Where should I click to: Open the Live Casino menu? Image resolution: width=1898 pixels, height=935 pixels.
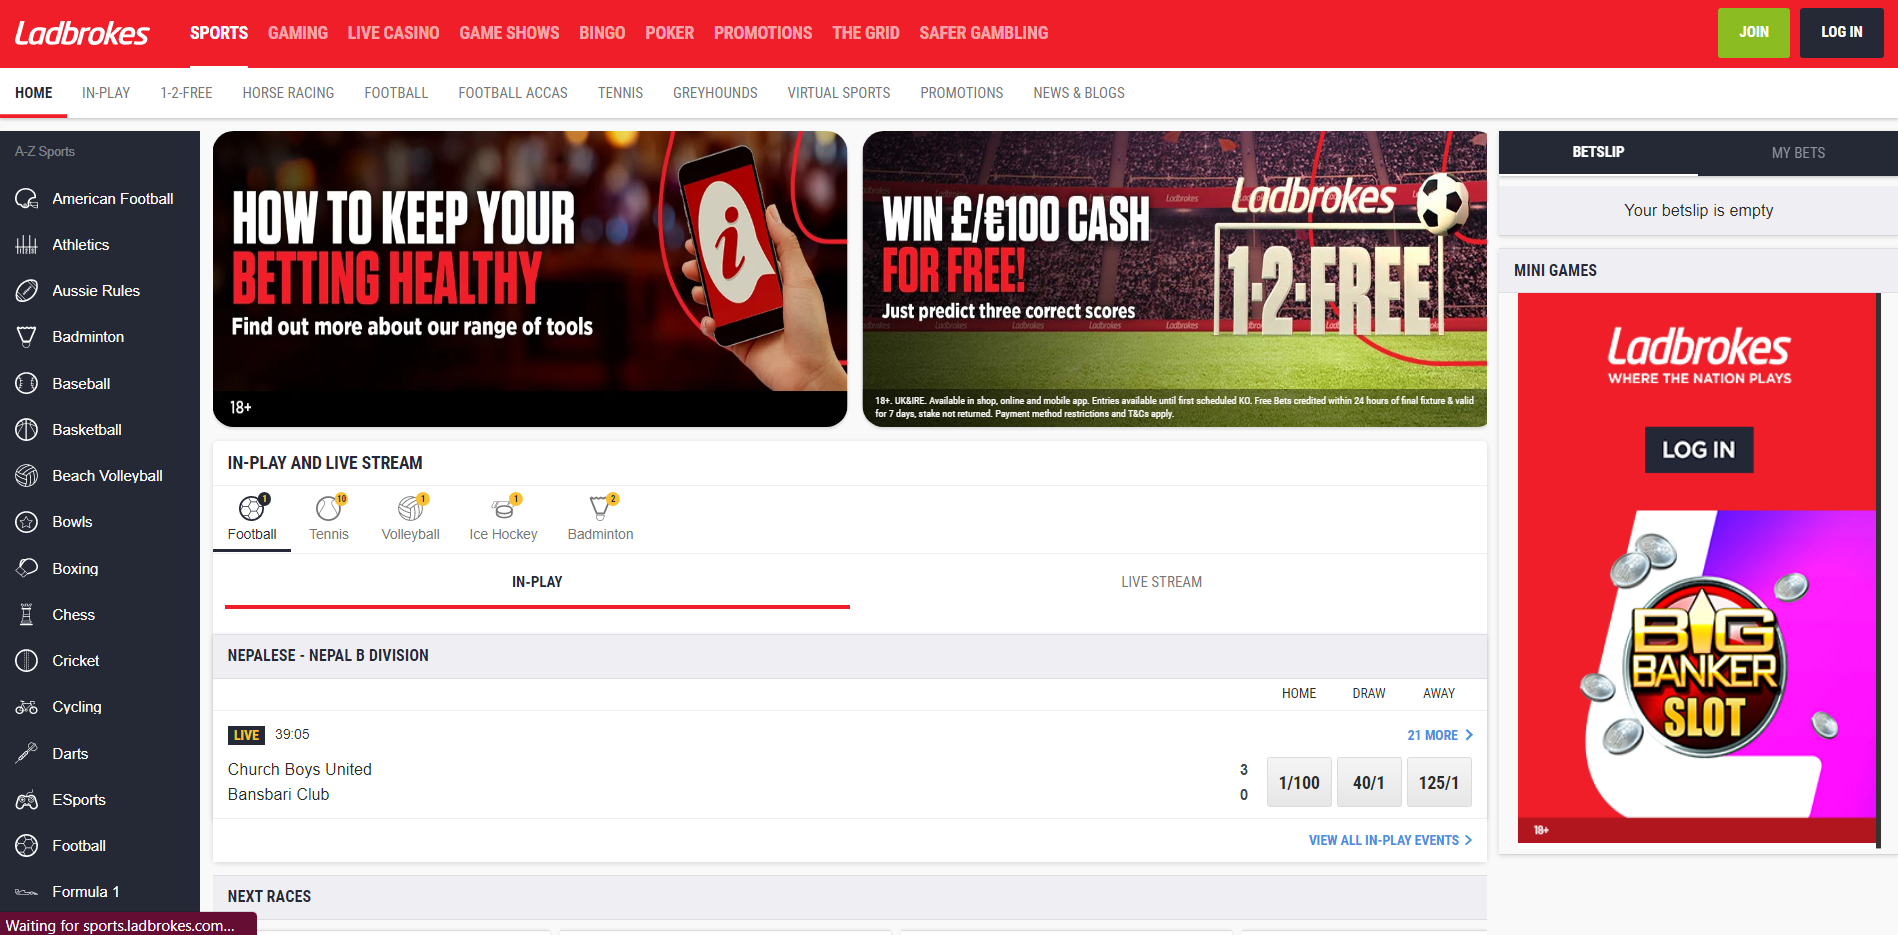point(394,33)
